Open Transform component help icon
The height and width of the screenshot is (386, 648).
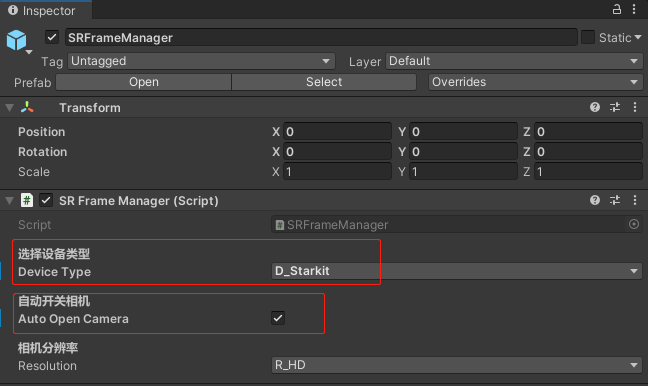[595, 107]
